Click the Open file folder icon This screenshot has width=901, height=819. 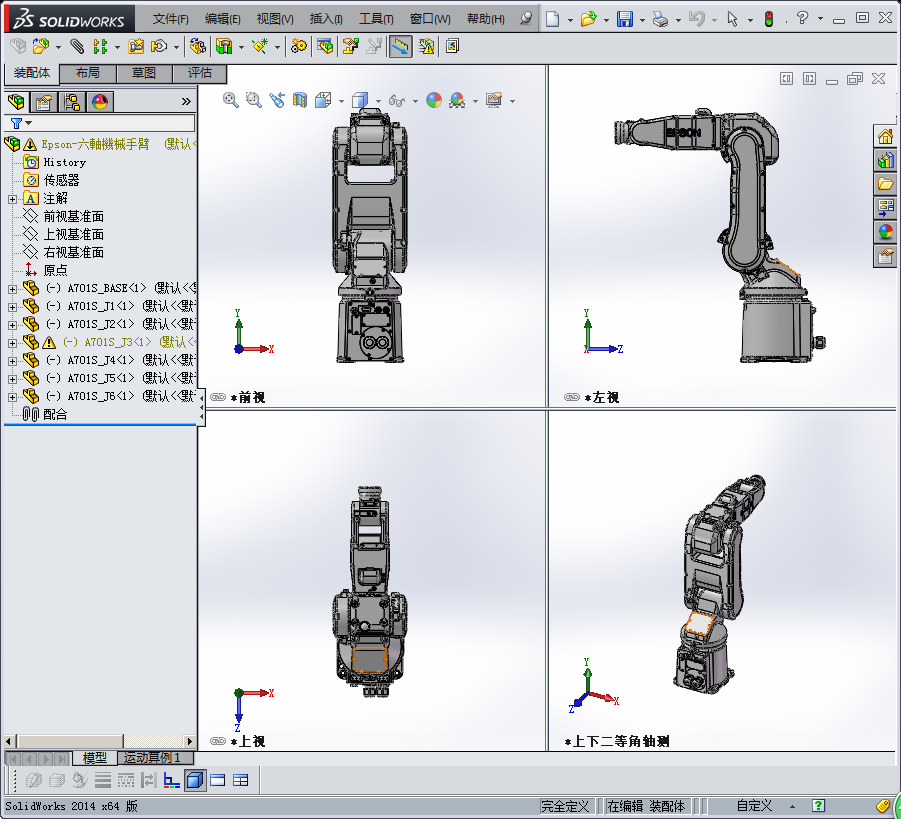point(588,19)
